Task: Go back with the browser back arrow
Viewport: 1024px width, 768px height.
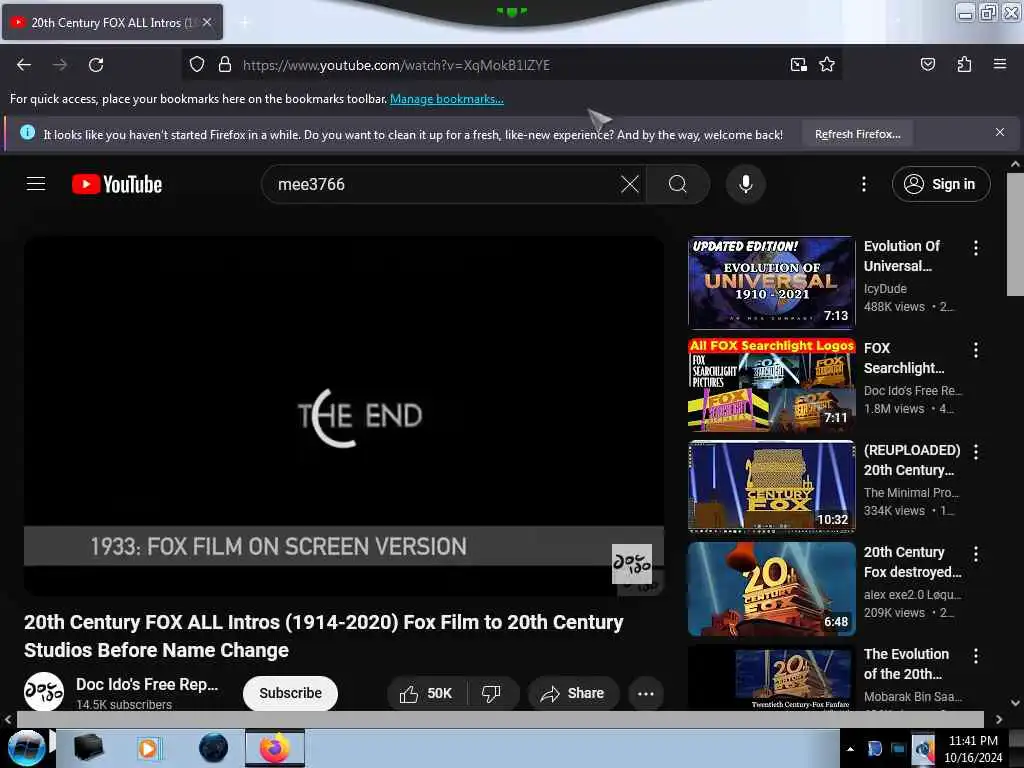Action: tap(24, 65)
